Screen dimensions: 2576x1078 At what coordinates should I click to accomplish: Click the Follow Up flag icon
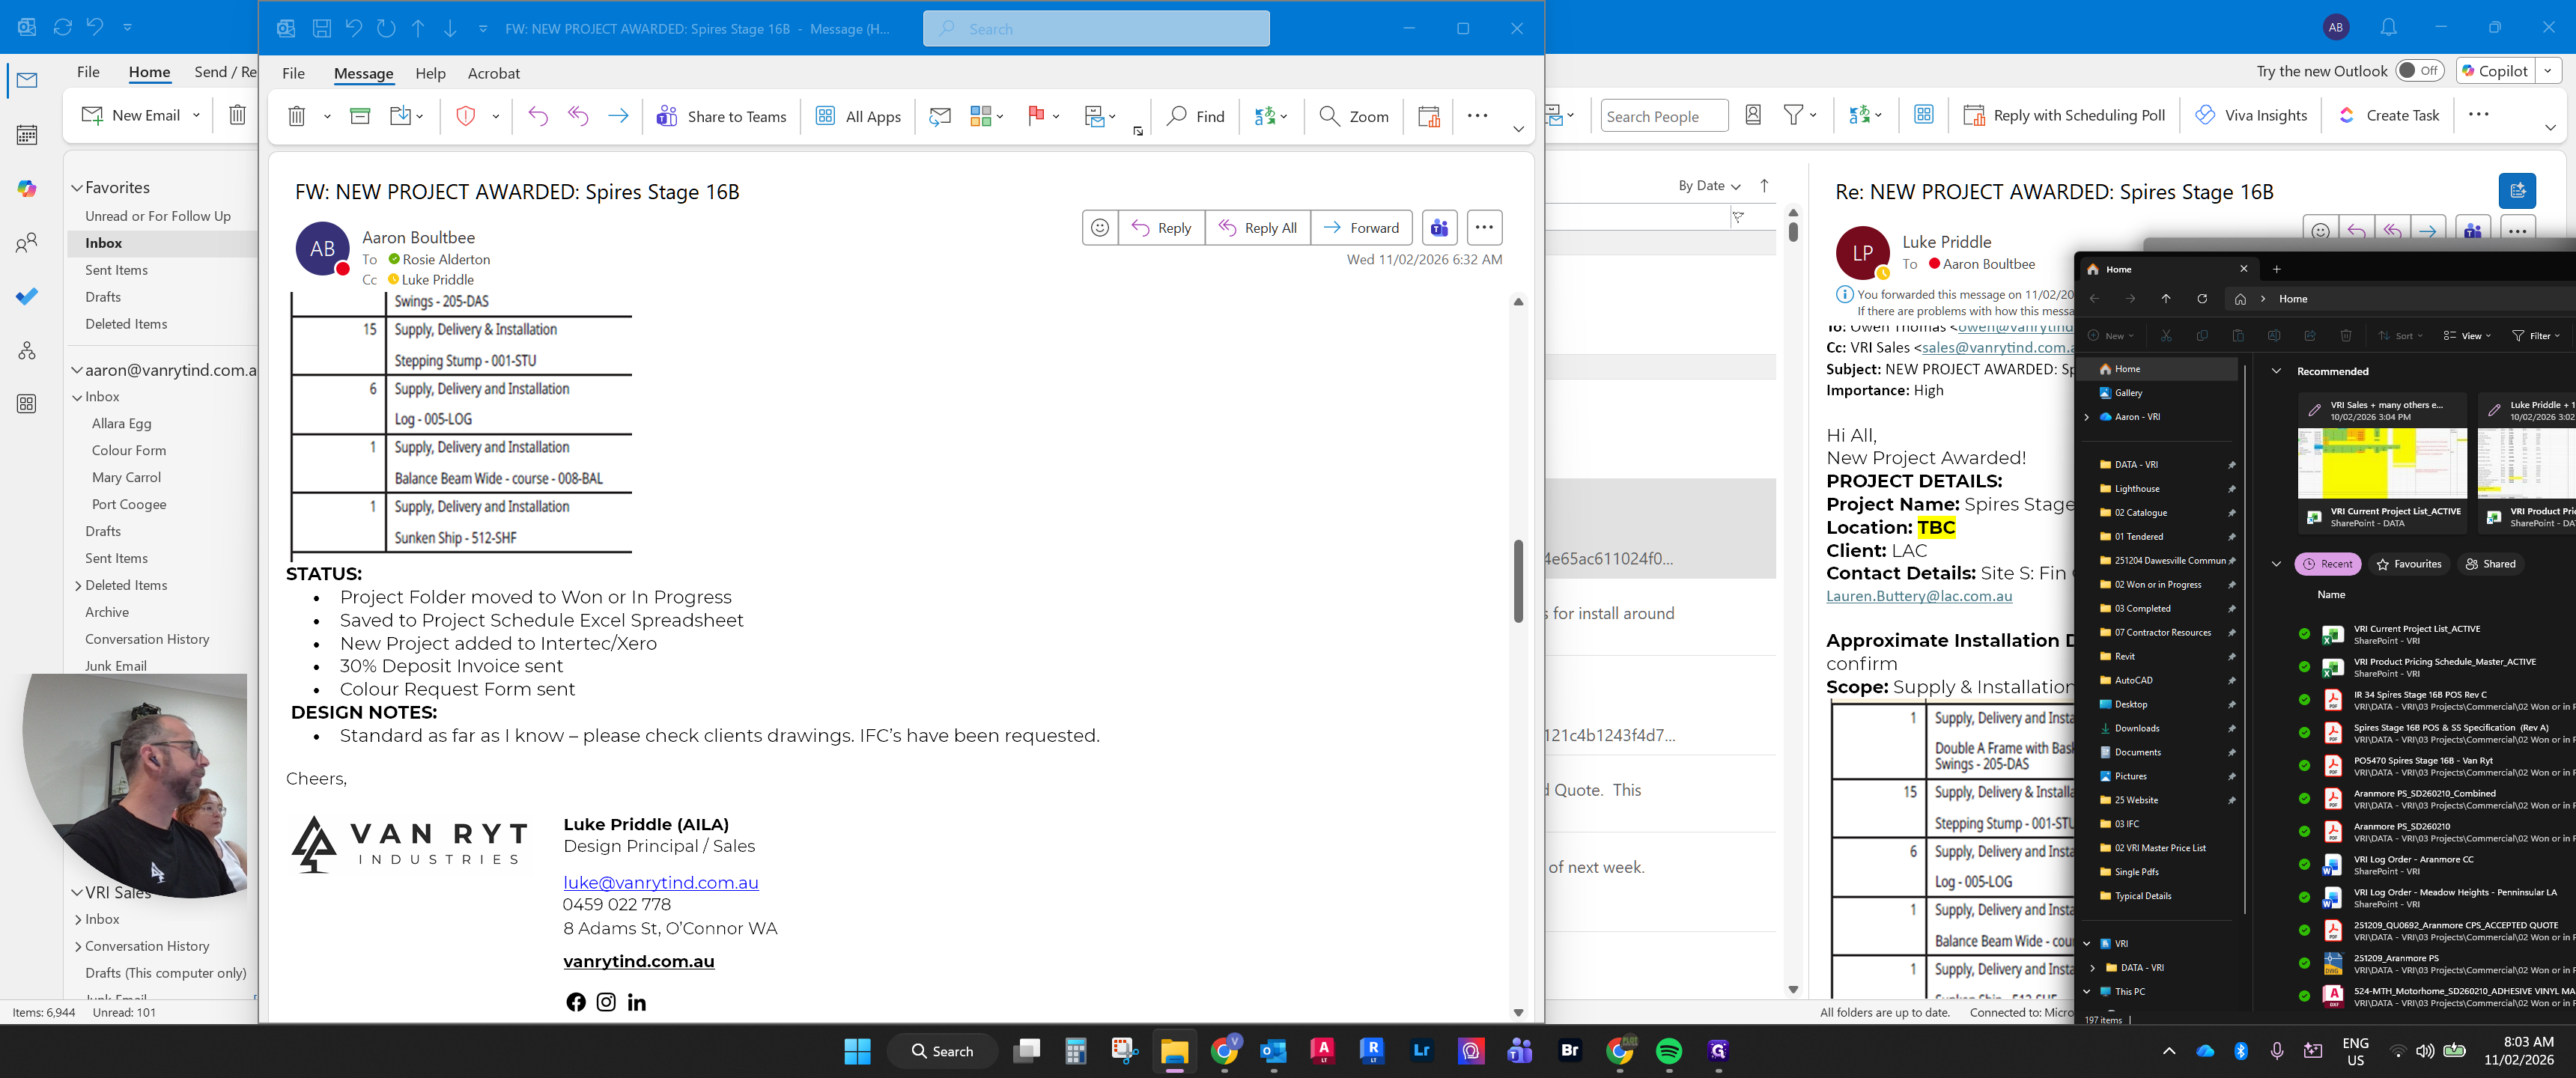point(1036,116)
